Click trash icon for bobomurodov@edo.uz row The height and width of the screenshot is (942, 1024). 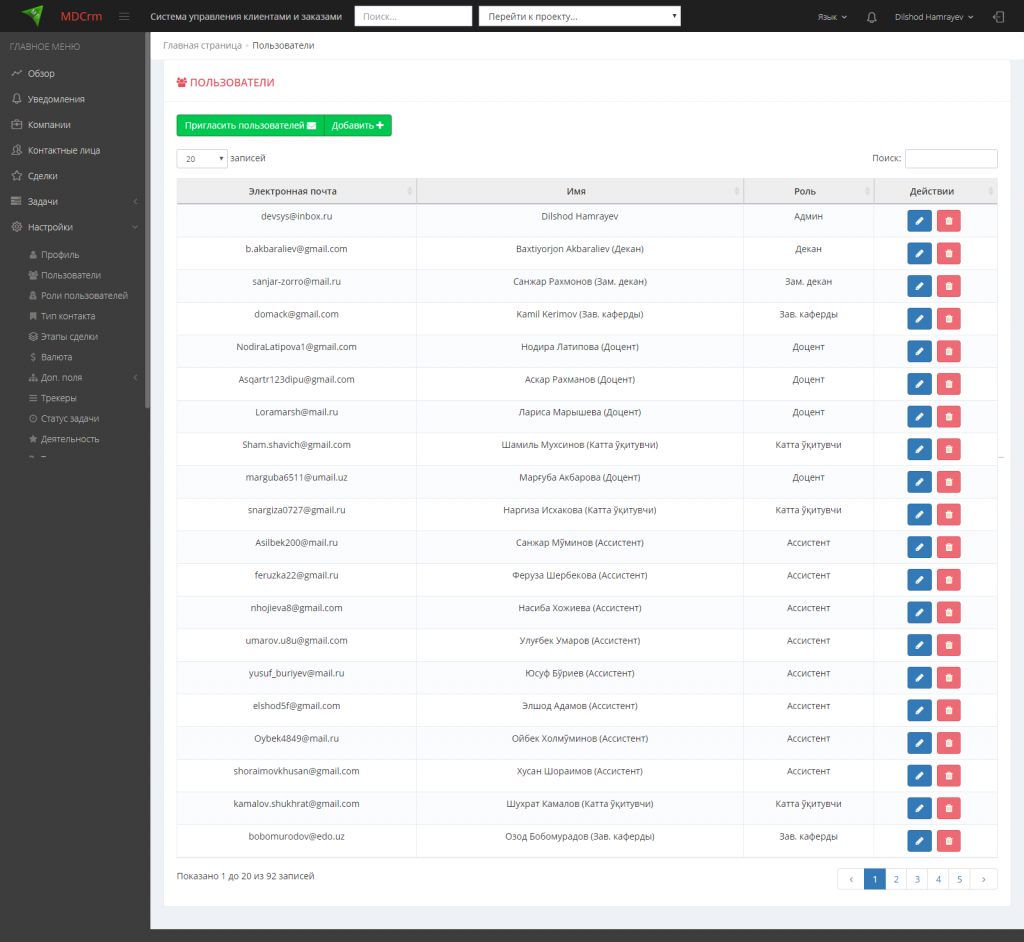948,841
